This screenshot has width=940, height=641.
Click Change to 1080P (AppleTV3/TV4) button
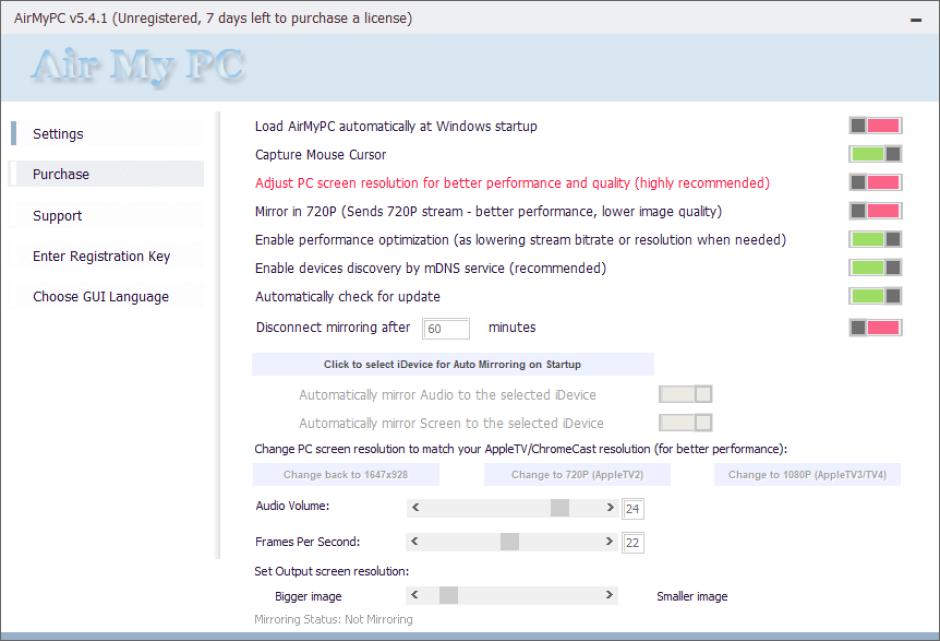807,474
